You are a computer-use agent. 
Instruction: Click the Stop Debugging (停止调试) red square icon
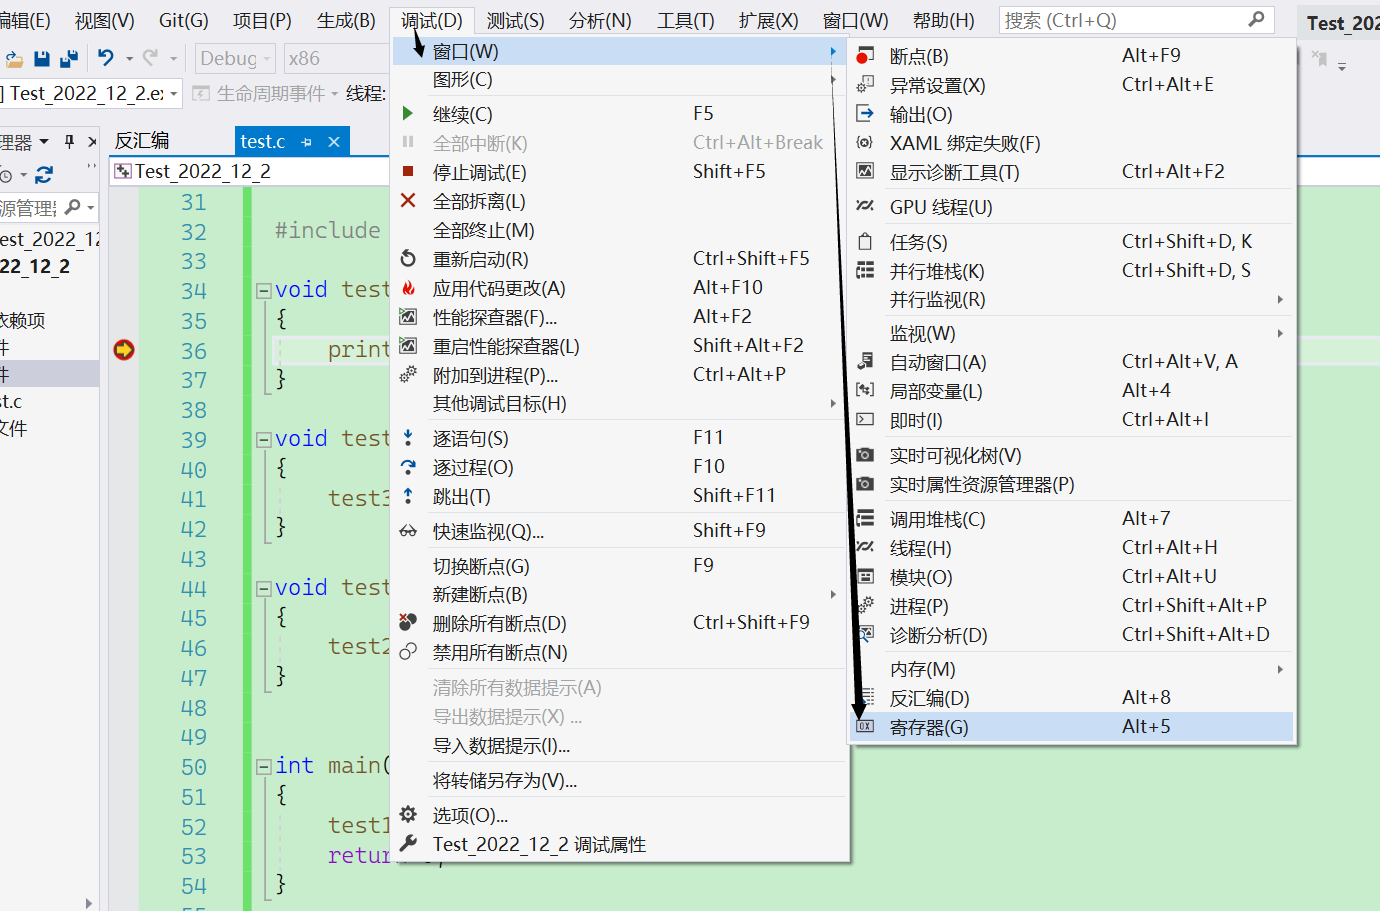click(408, 172)
